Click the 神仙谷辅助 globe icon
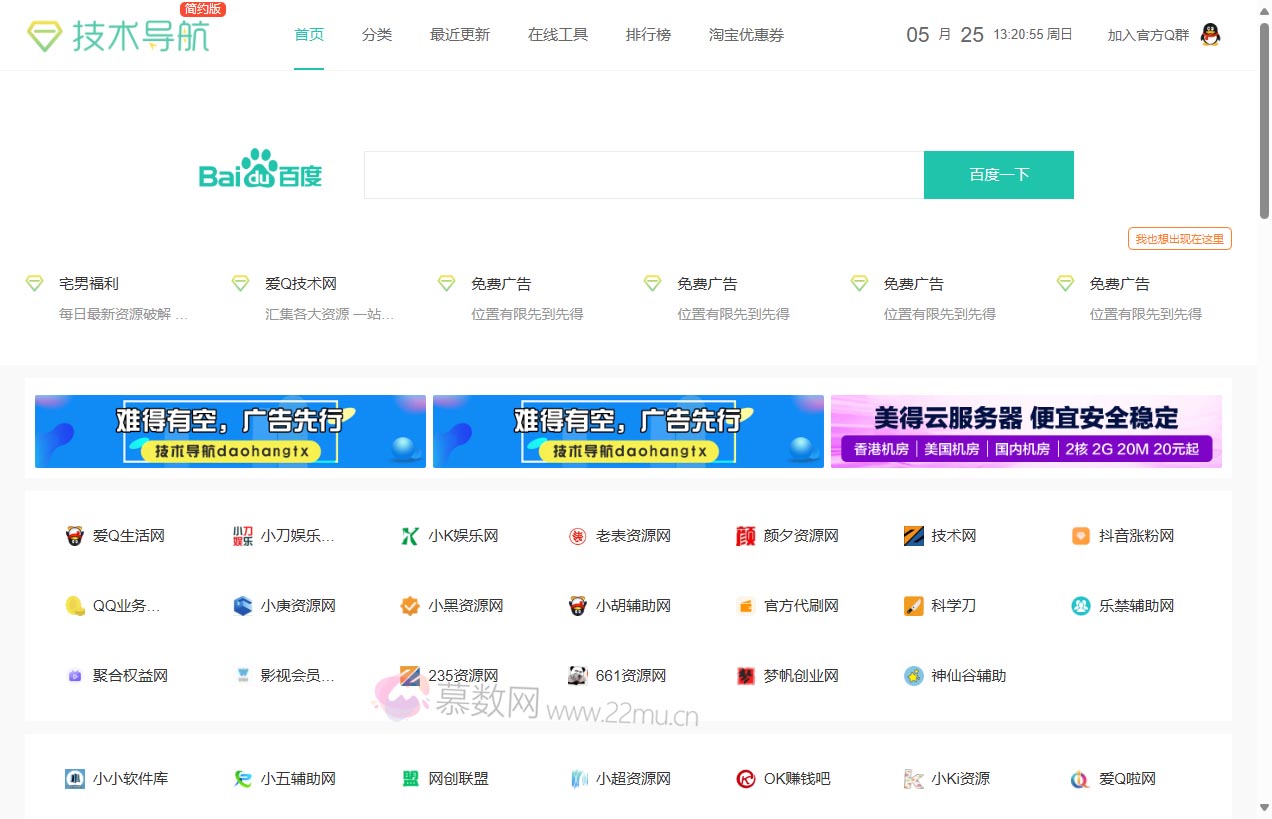Viewport: 1272px width, 819px height. coord(913,675)
